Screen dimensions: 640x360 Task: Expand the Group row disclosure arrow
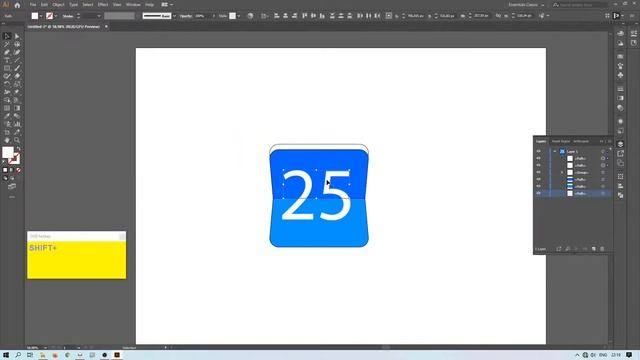point(562,172)
